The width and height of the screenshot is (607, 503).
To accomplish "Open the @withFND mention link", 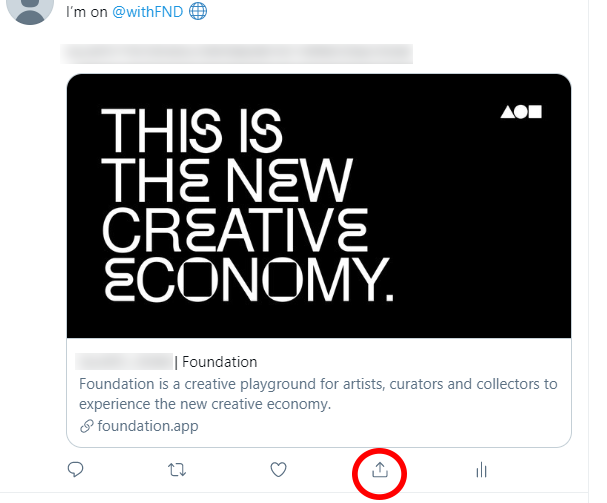I will pos(147,12).
